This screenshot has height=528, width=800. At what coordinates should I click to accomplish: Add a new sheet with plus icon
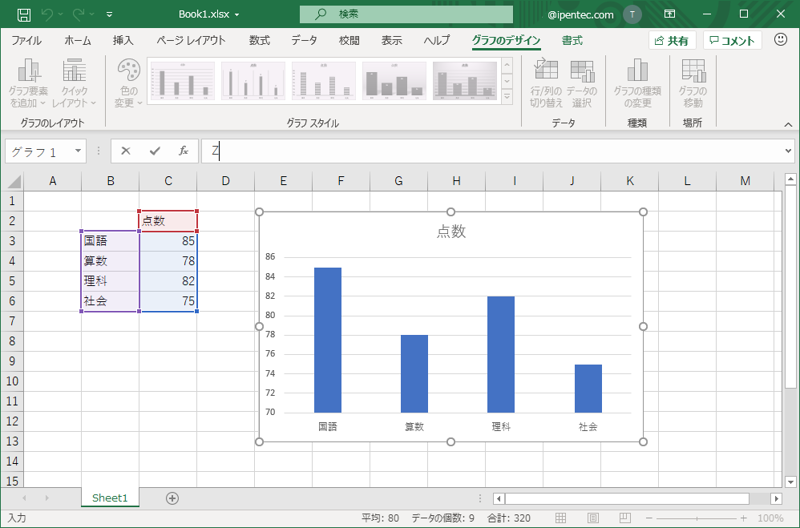tap(172, 498)
